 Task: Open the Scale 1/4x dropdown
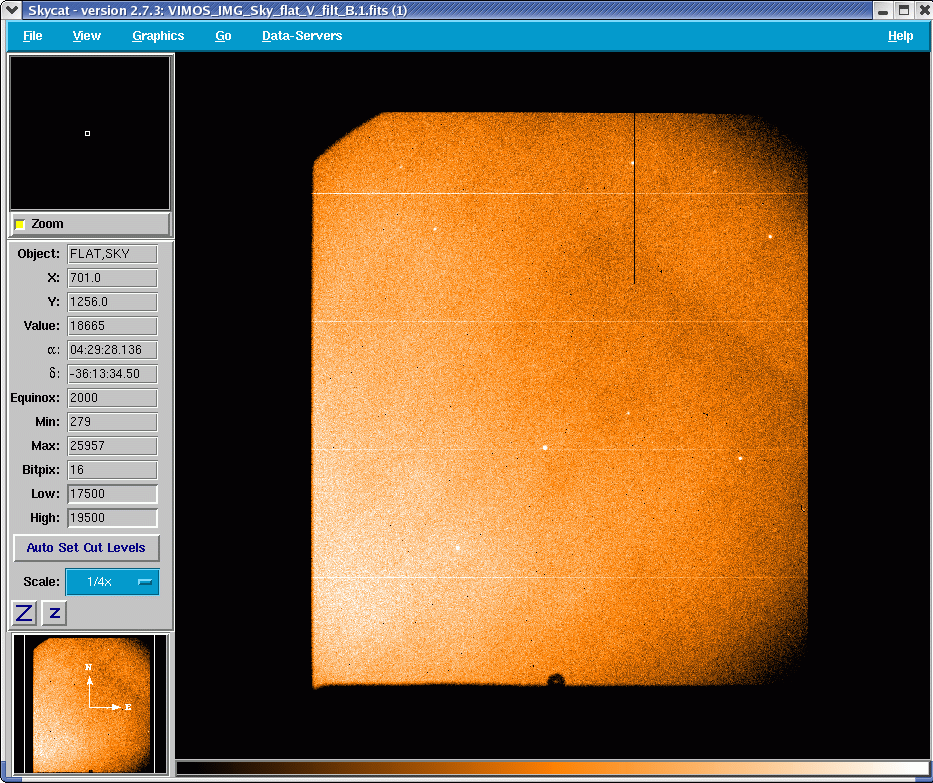[112, 582]
